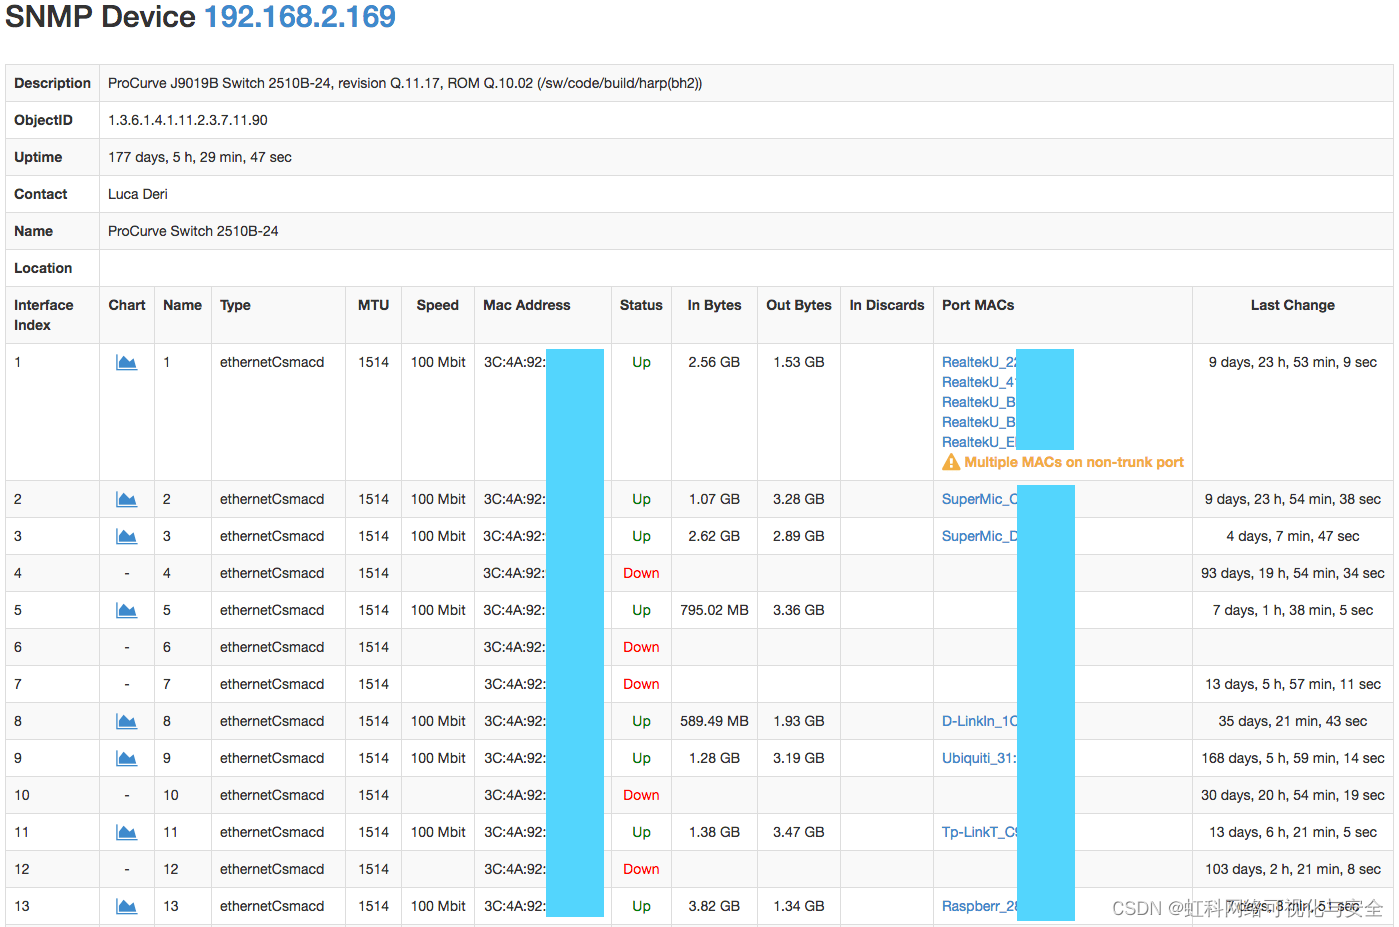
Task: Select the 2.56 GB in-bytes value
Action: [714, 362]
